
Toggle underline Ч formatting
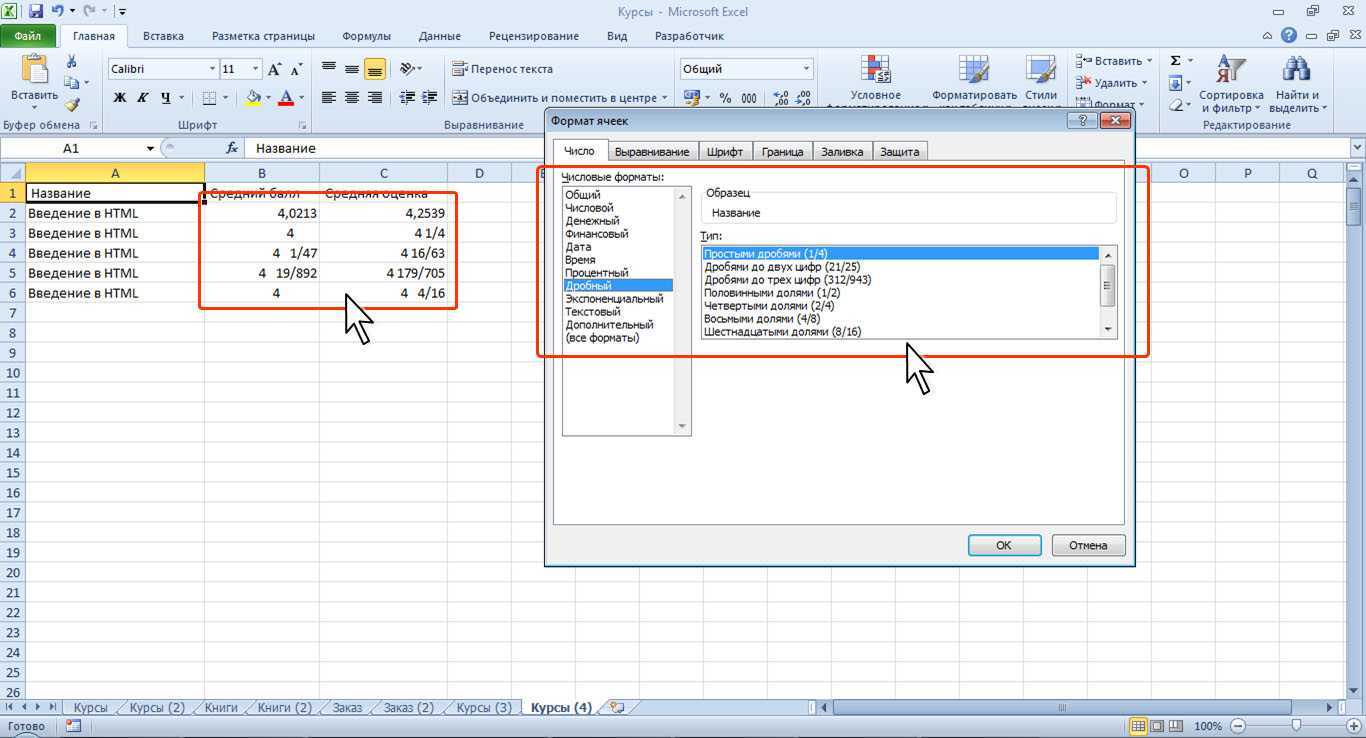click(166, 98)
